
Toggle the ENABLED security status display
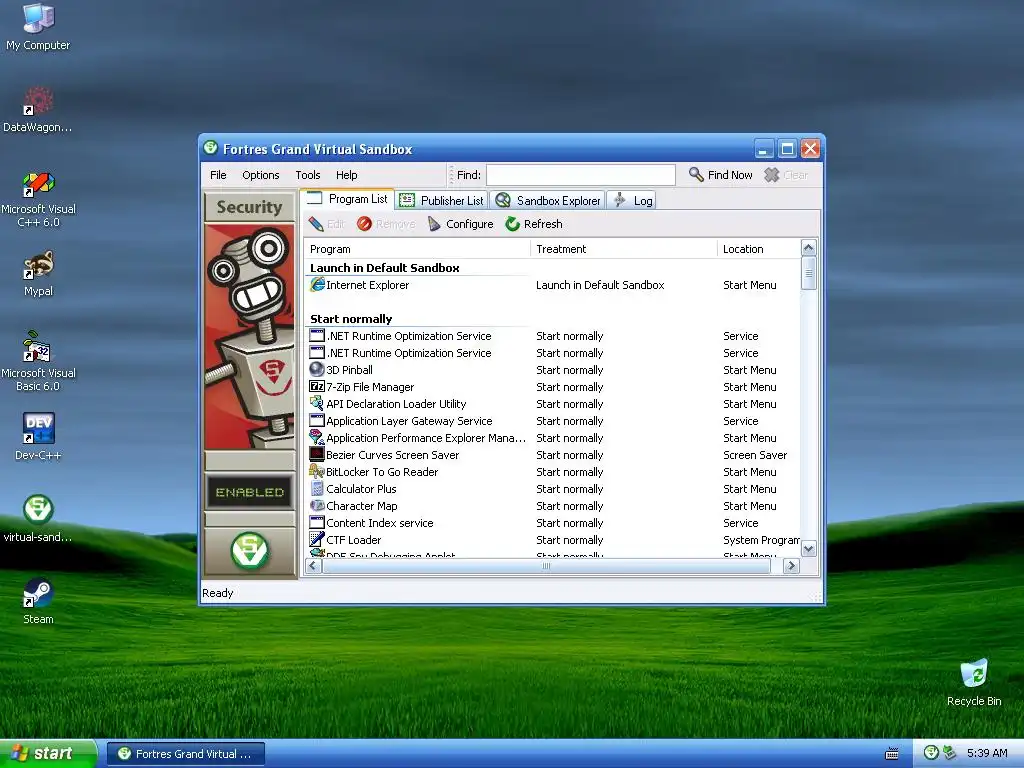(249, 492)
